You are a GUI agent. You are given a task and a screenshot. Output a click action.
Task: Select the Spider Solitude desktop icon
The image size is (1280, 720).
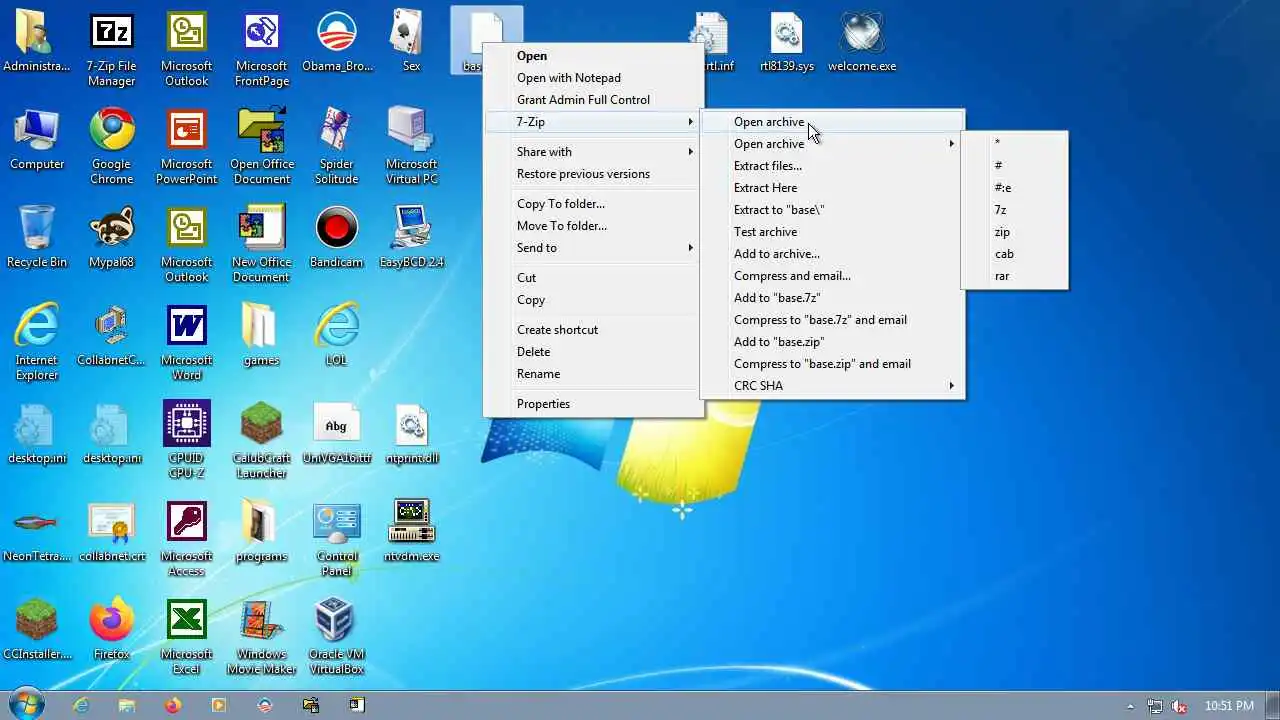336,148
